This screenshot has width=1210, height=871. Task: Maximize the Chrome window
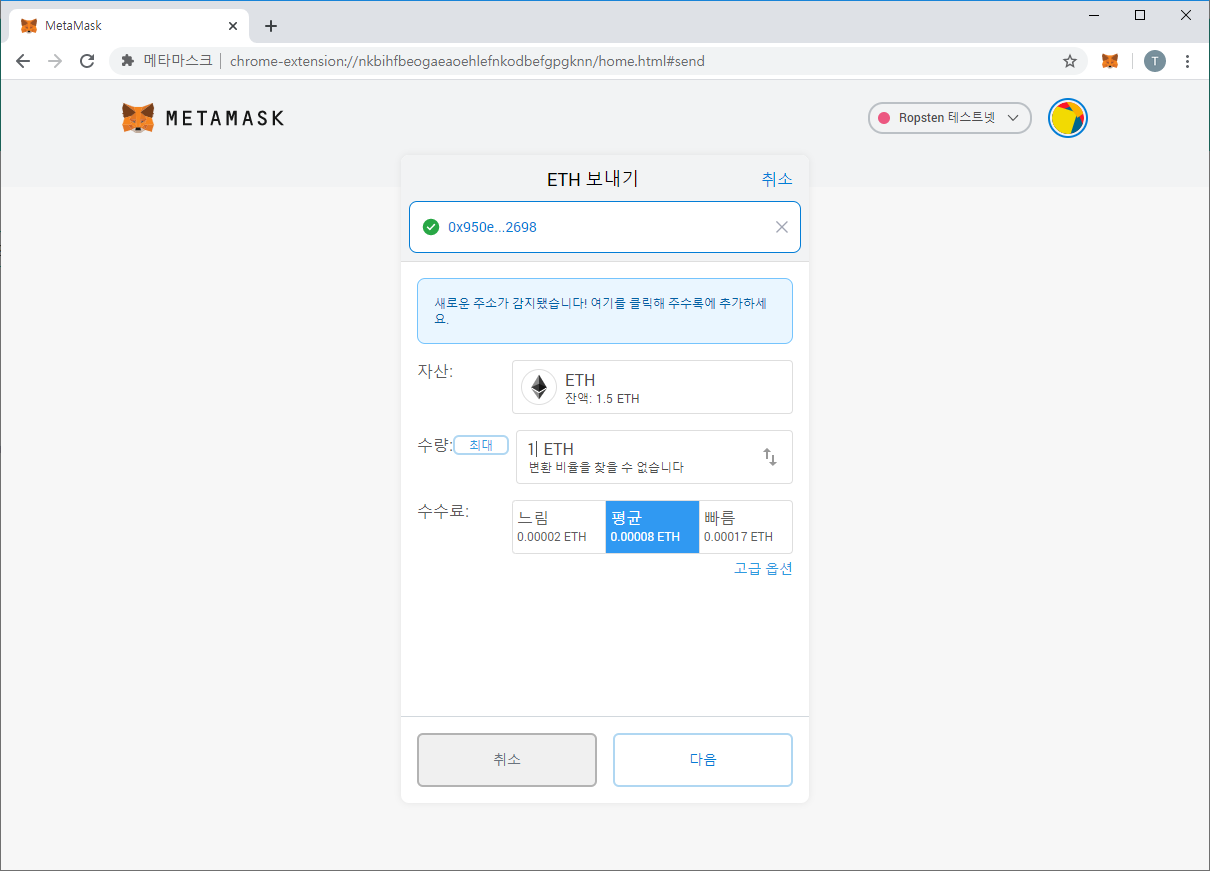pyautogui.click(x=1139, y=15)
